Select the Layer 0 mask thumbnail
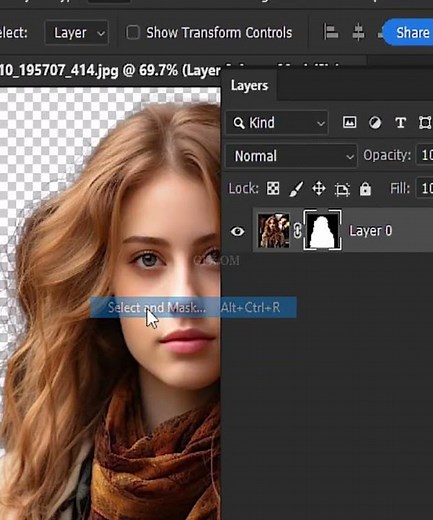Viewport: 433px width, 520px height. [322, 230]
